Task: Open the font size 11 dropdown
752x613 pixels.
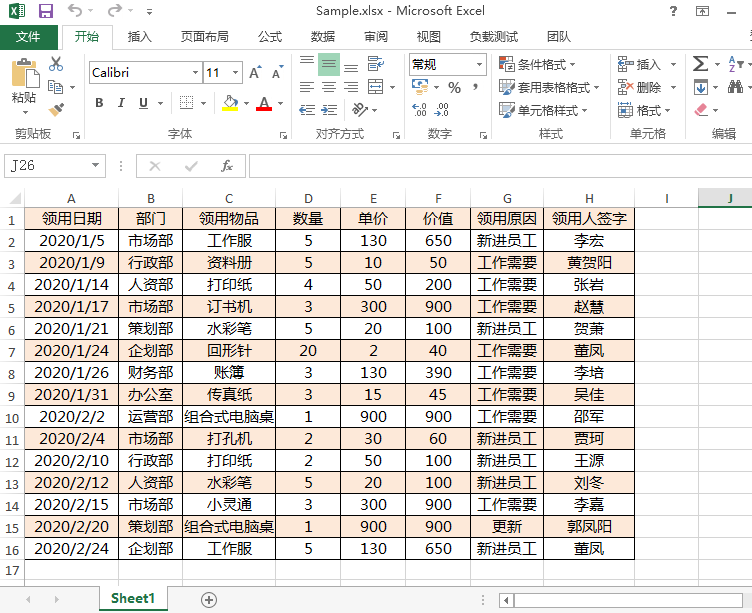Action: (x=235, y=72)
